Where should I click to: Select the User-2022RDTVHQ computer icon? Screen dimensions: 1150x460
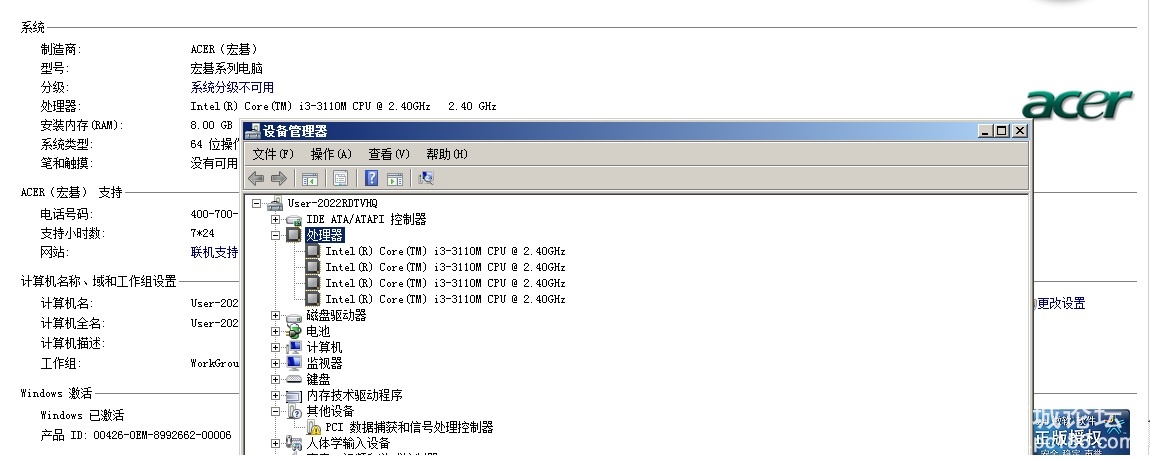[x=276, y=203]
